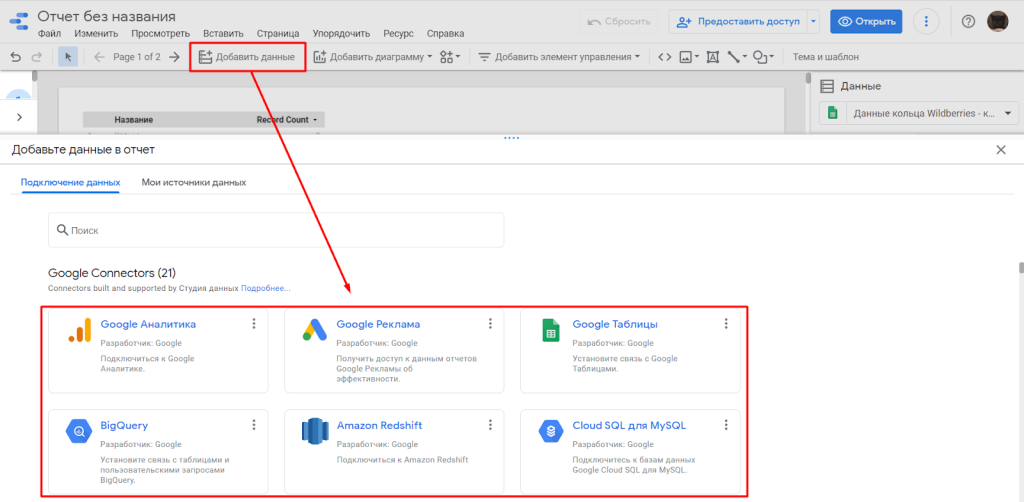The width and height of the screenshot is (1024, 502).
Task: Redo the last action
Action: point(37,57)
